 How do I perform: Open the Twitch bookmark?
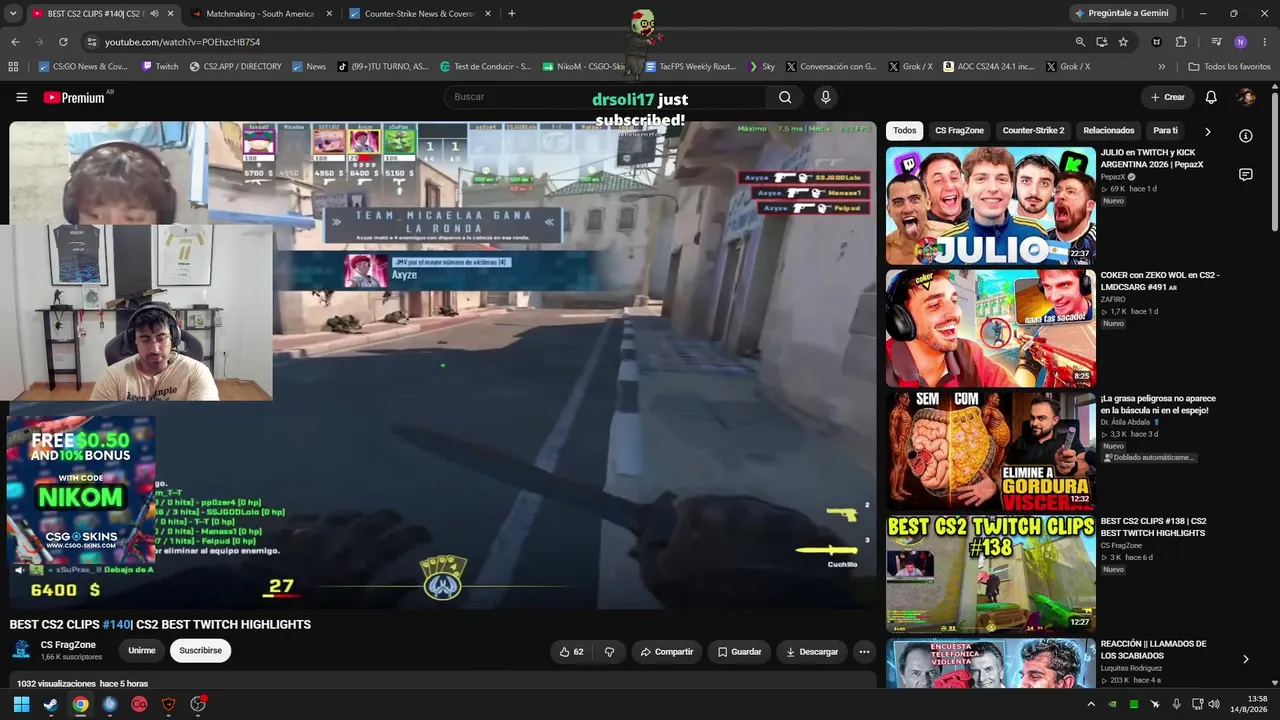[x=160, y=67]
